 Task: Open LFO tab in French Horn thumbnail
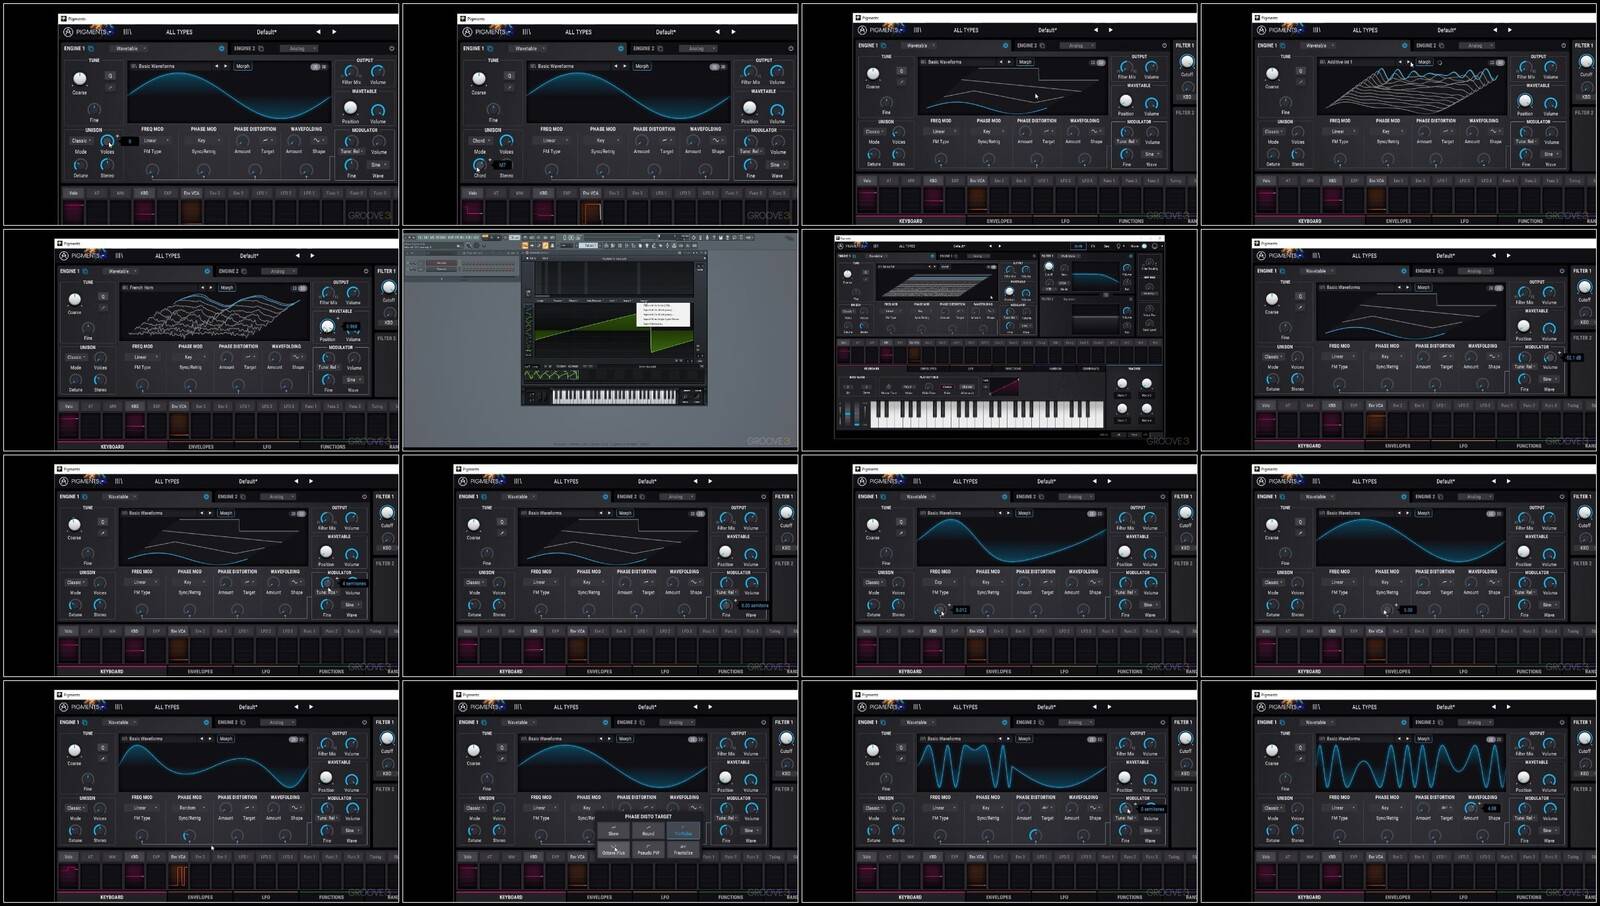pos(266,446)
